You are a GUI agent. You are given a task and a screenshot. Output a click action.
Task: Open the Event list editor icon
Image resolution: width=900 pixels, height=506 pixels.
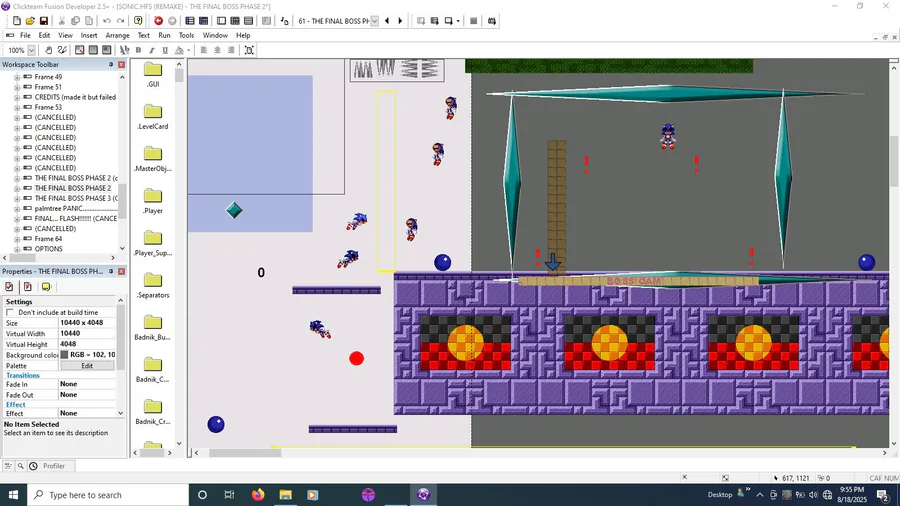(x=249, y=21)
